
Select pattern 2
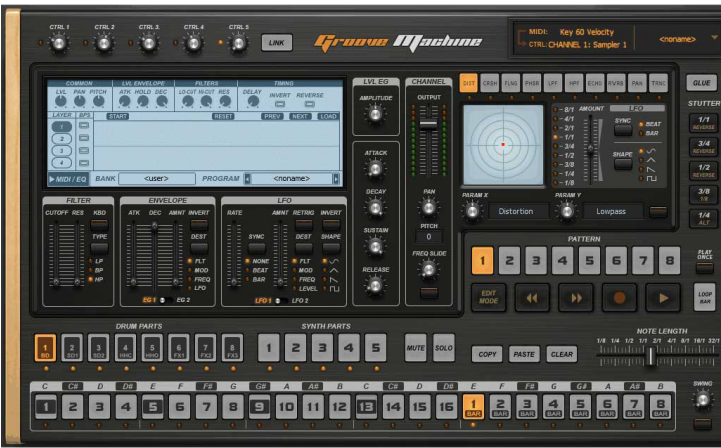(x=509, y=260)
